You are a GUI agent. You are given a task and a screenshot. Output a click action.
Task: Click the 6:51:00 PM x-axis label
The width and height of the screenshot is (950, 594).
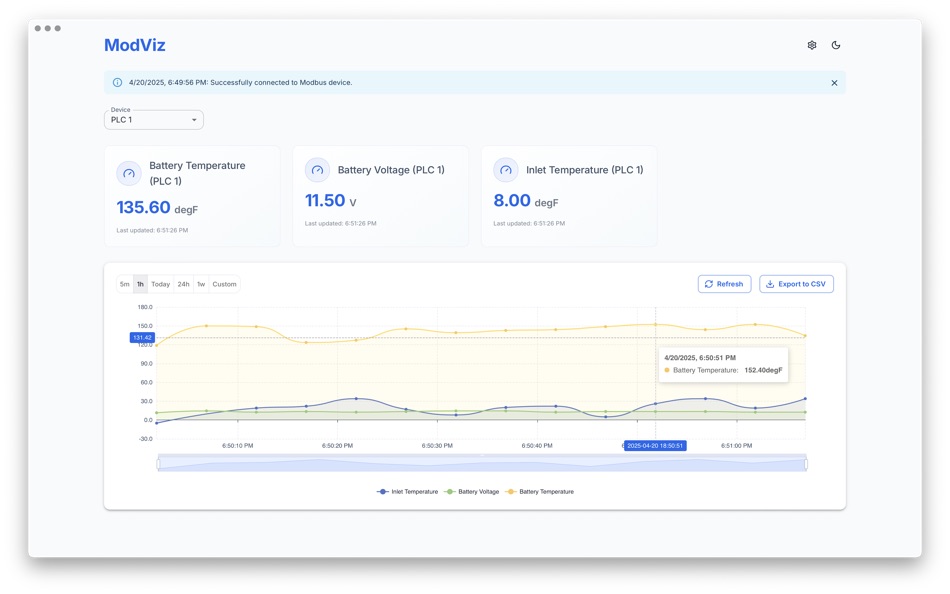pos(736,446)
